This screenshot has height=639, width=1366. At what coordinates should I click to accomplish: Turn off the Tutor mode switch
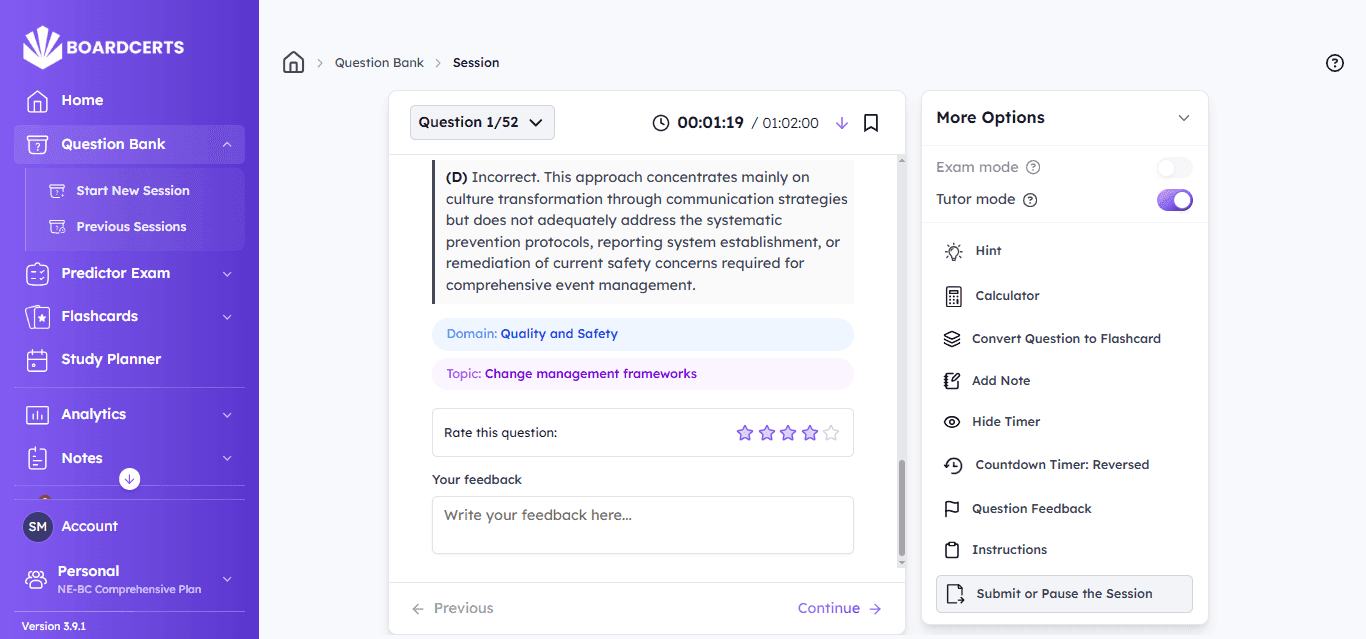[x=1174, y=200]
